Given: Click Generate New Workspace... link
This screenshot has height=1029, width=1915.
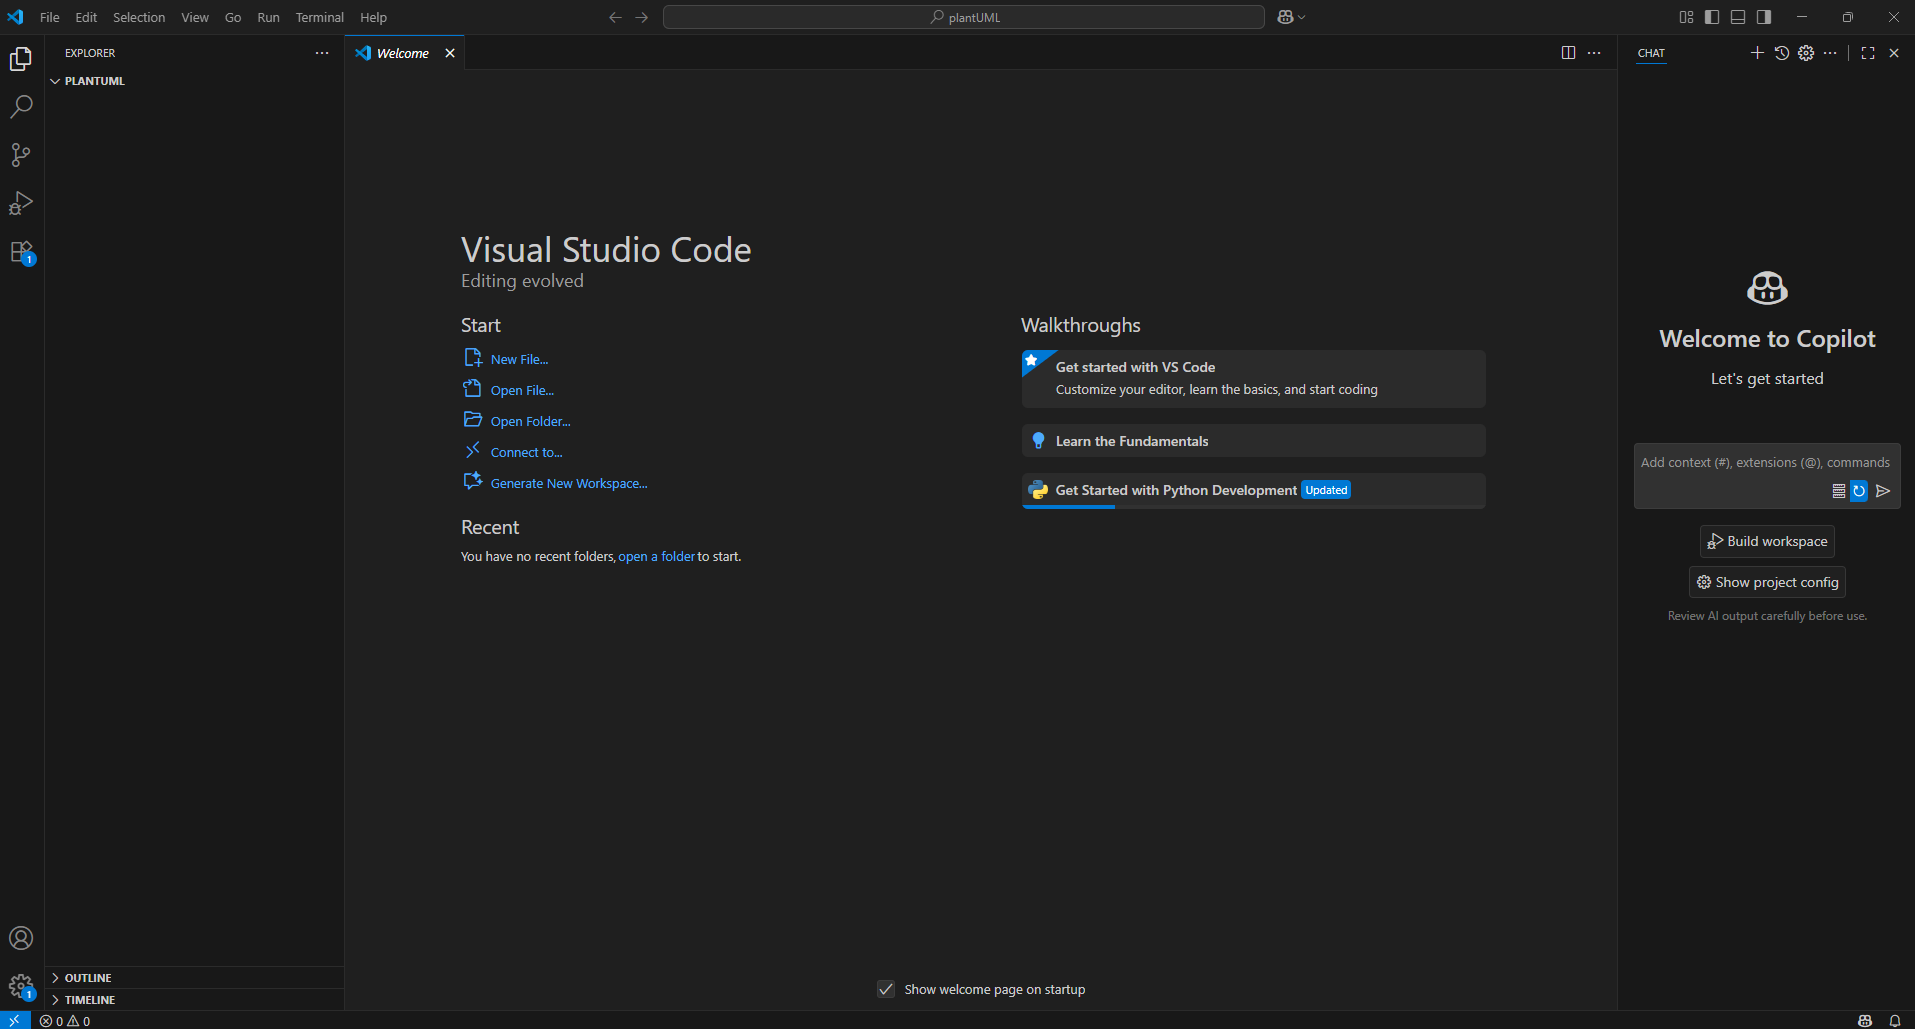Looking at the screenshot, I should click(569, 483).
